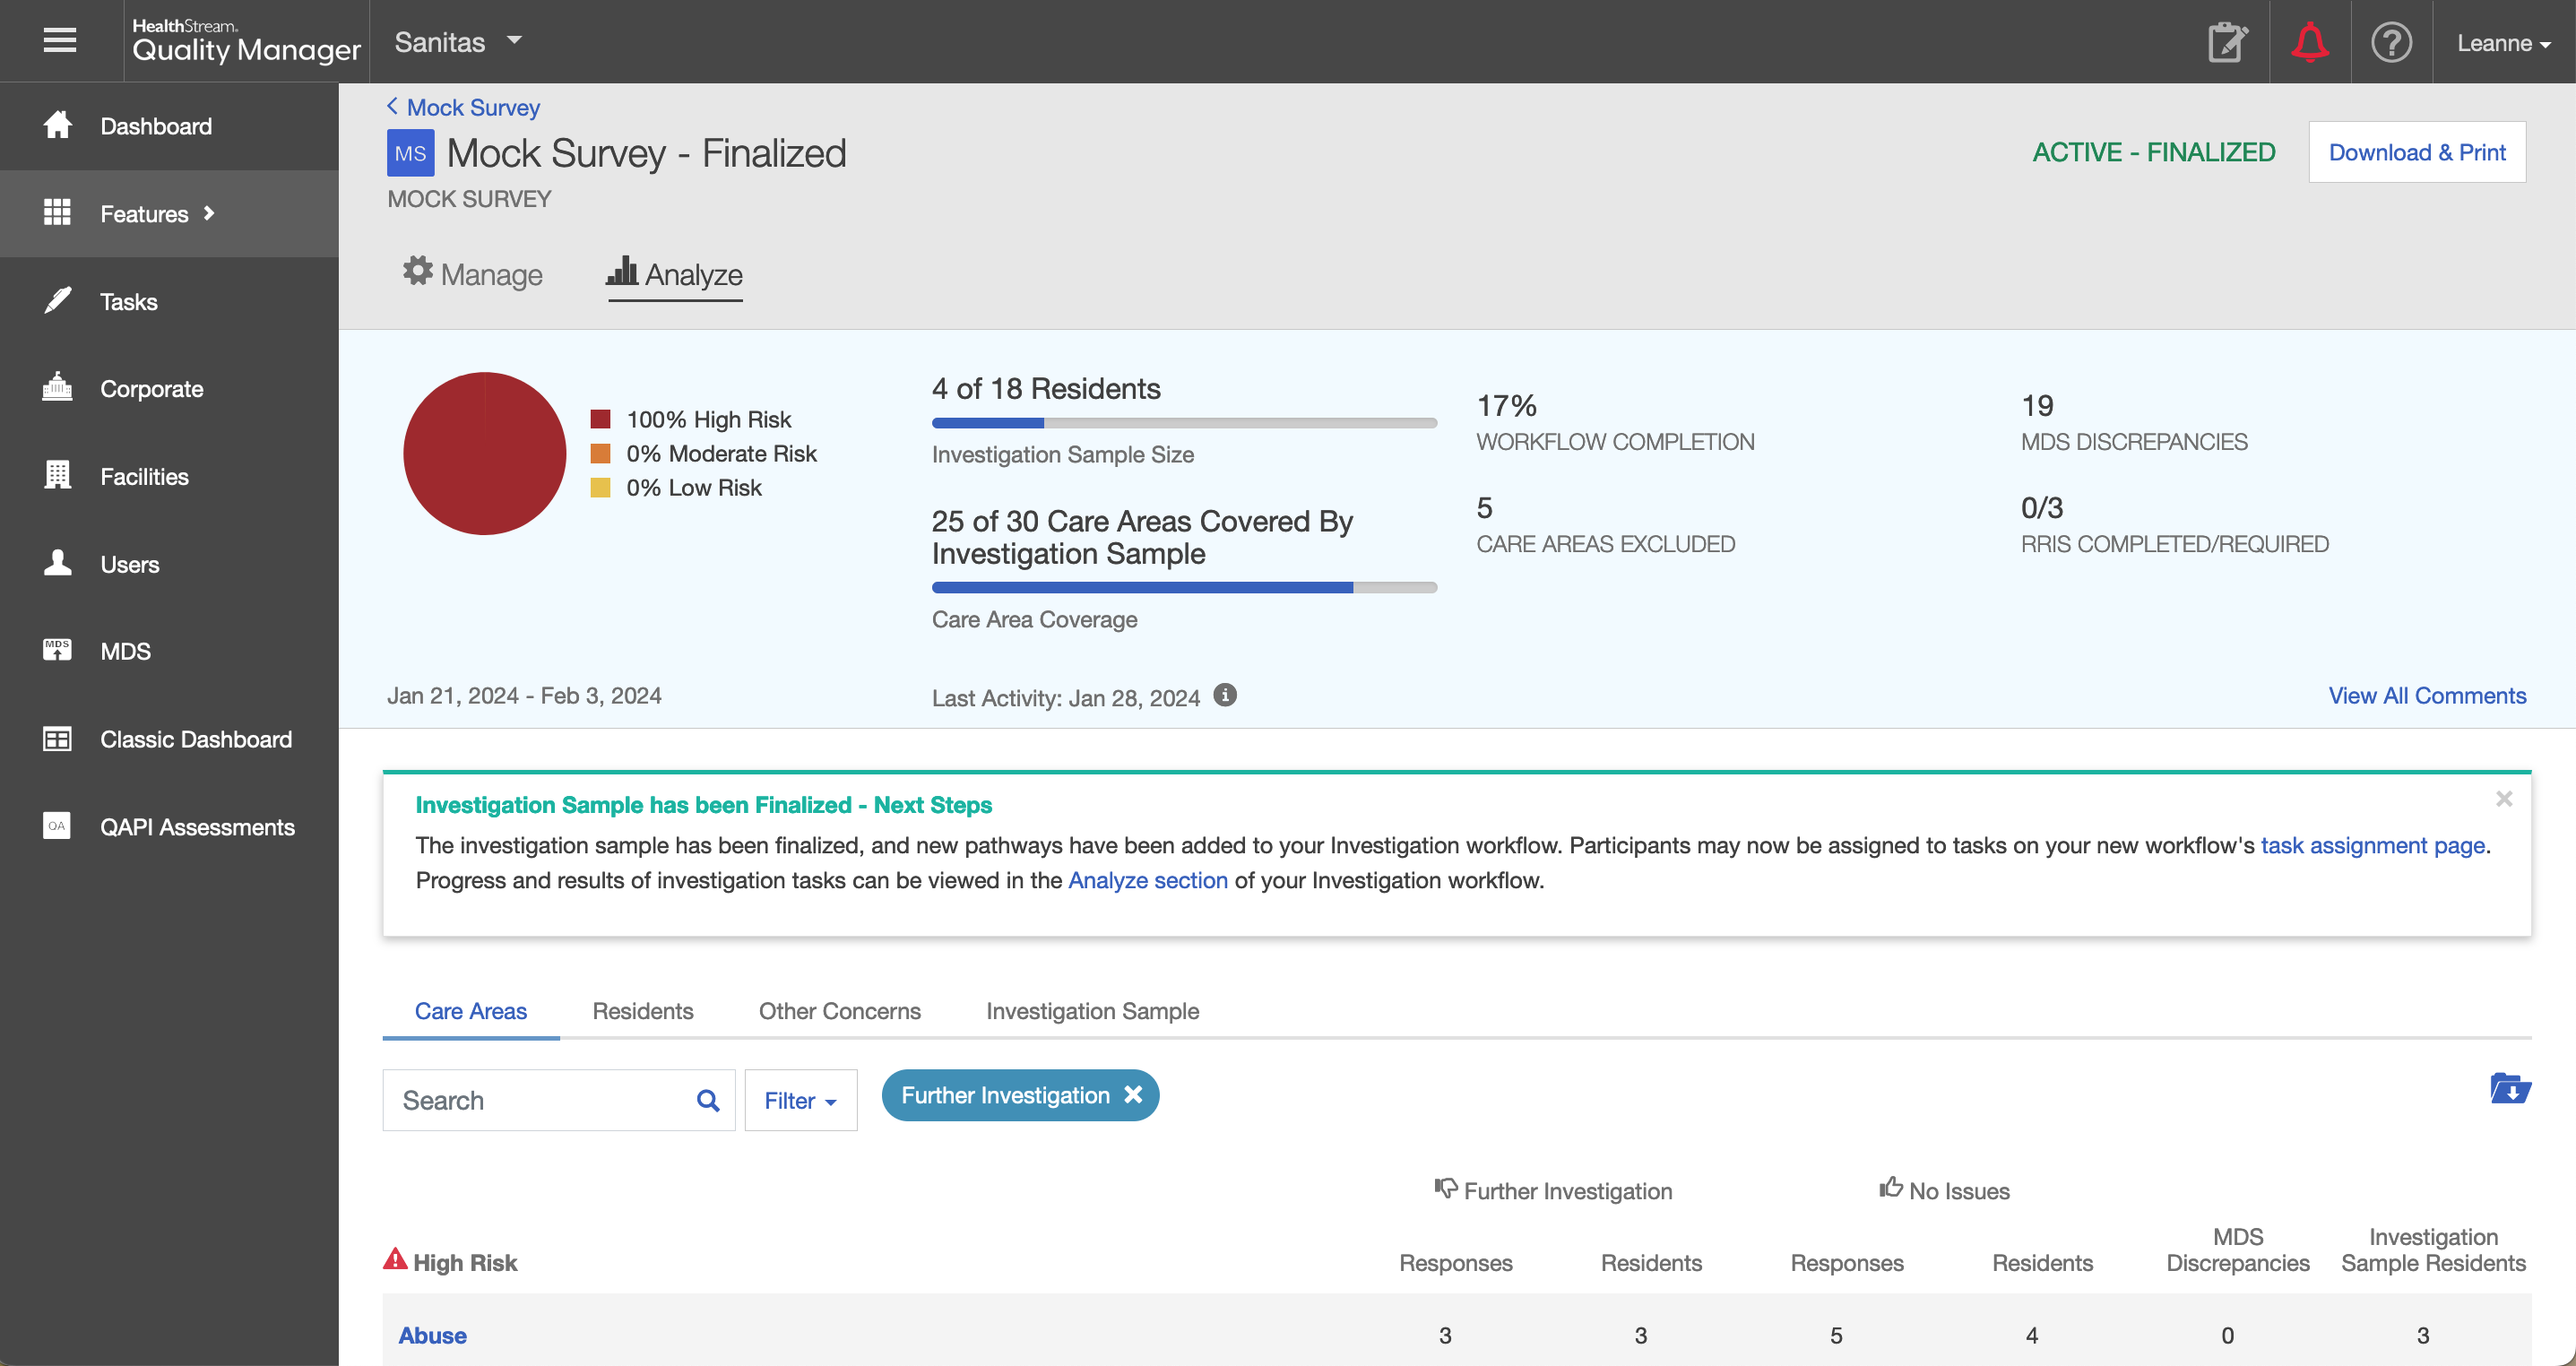The width and height of the screenshot is (2576, 1366).
Task: Open the Abuse care area link
Action: [431, 1335]
